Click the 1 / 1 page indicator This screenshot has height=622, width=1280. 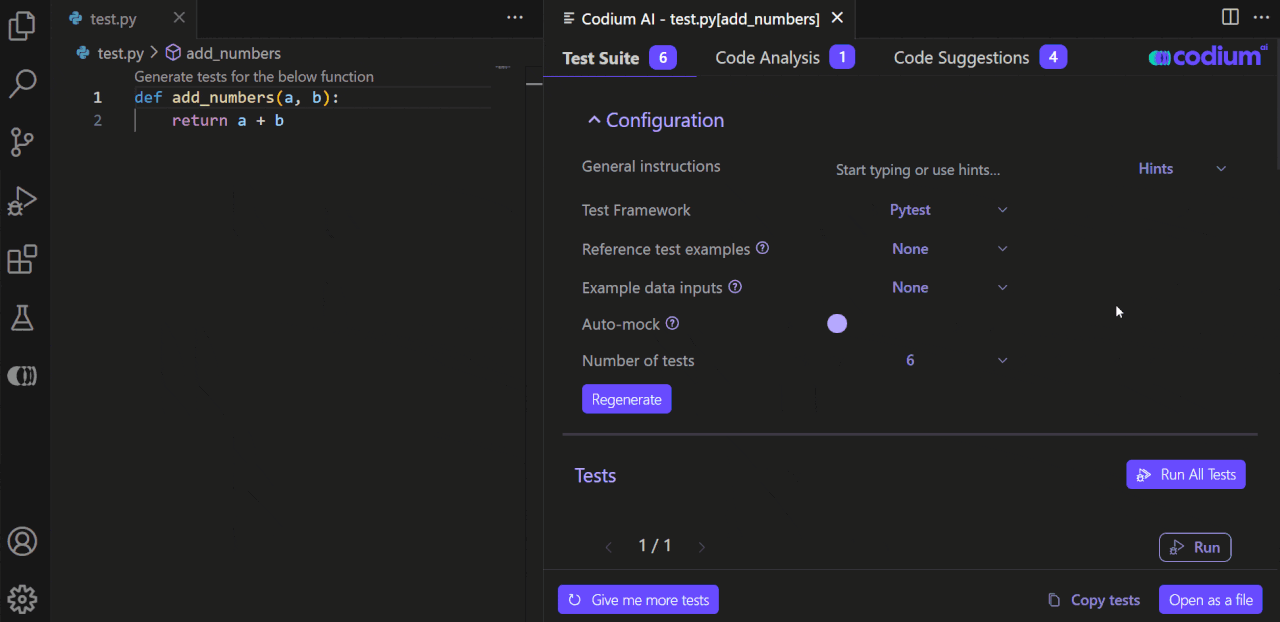(655, 546)
